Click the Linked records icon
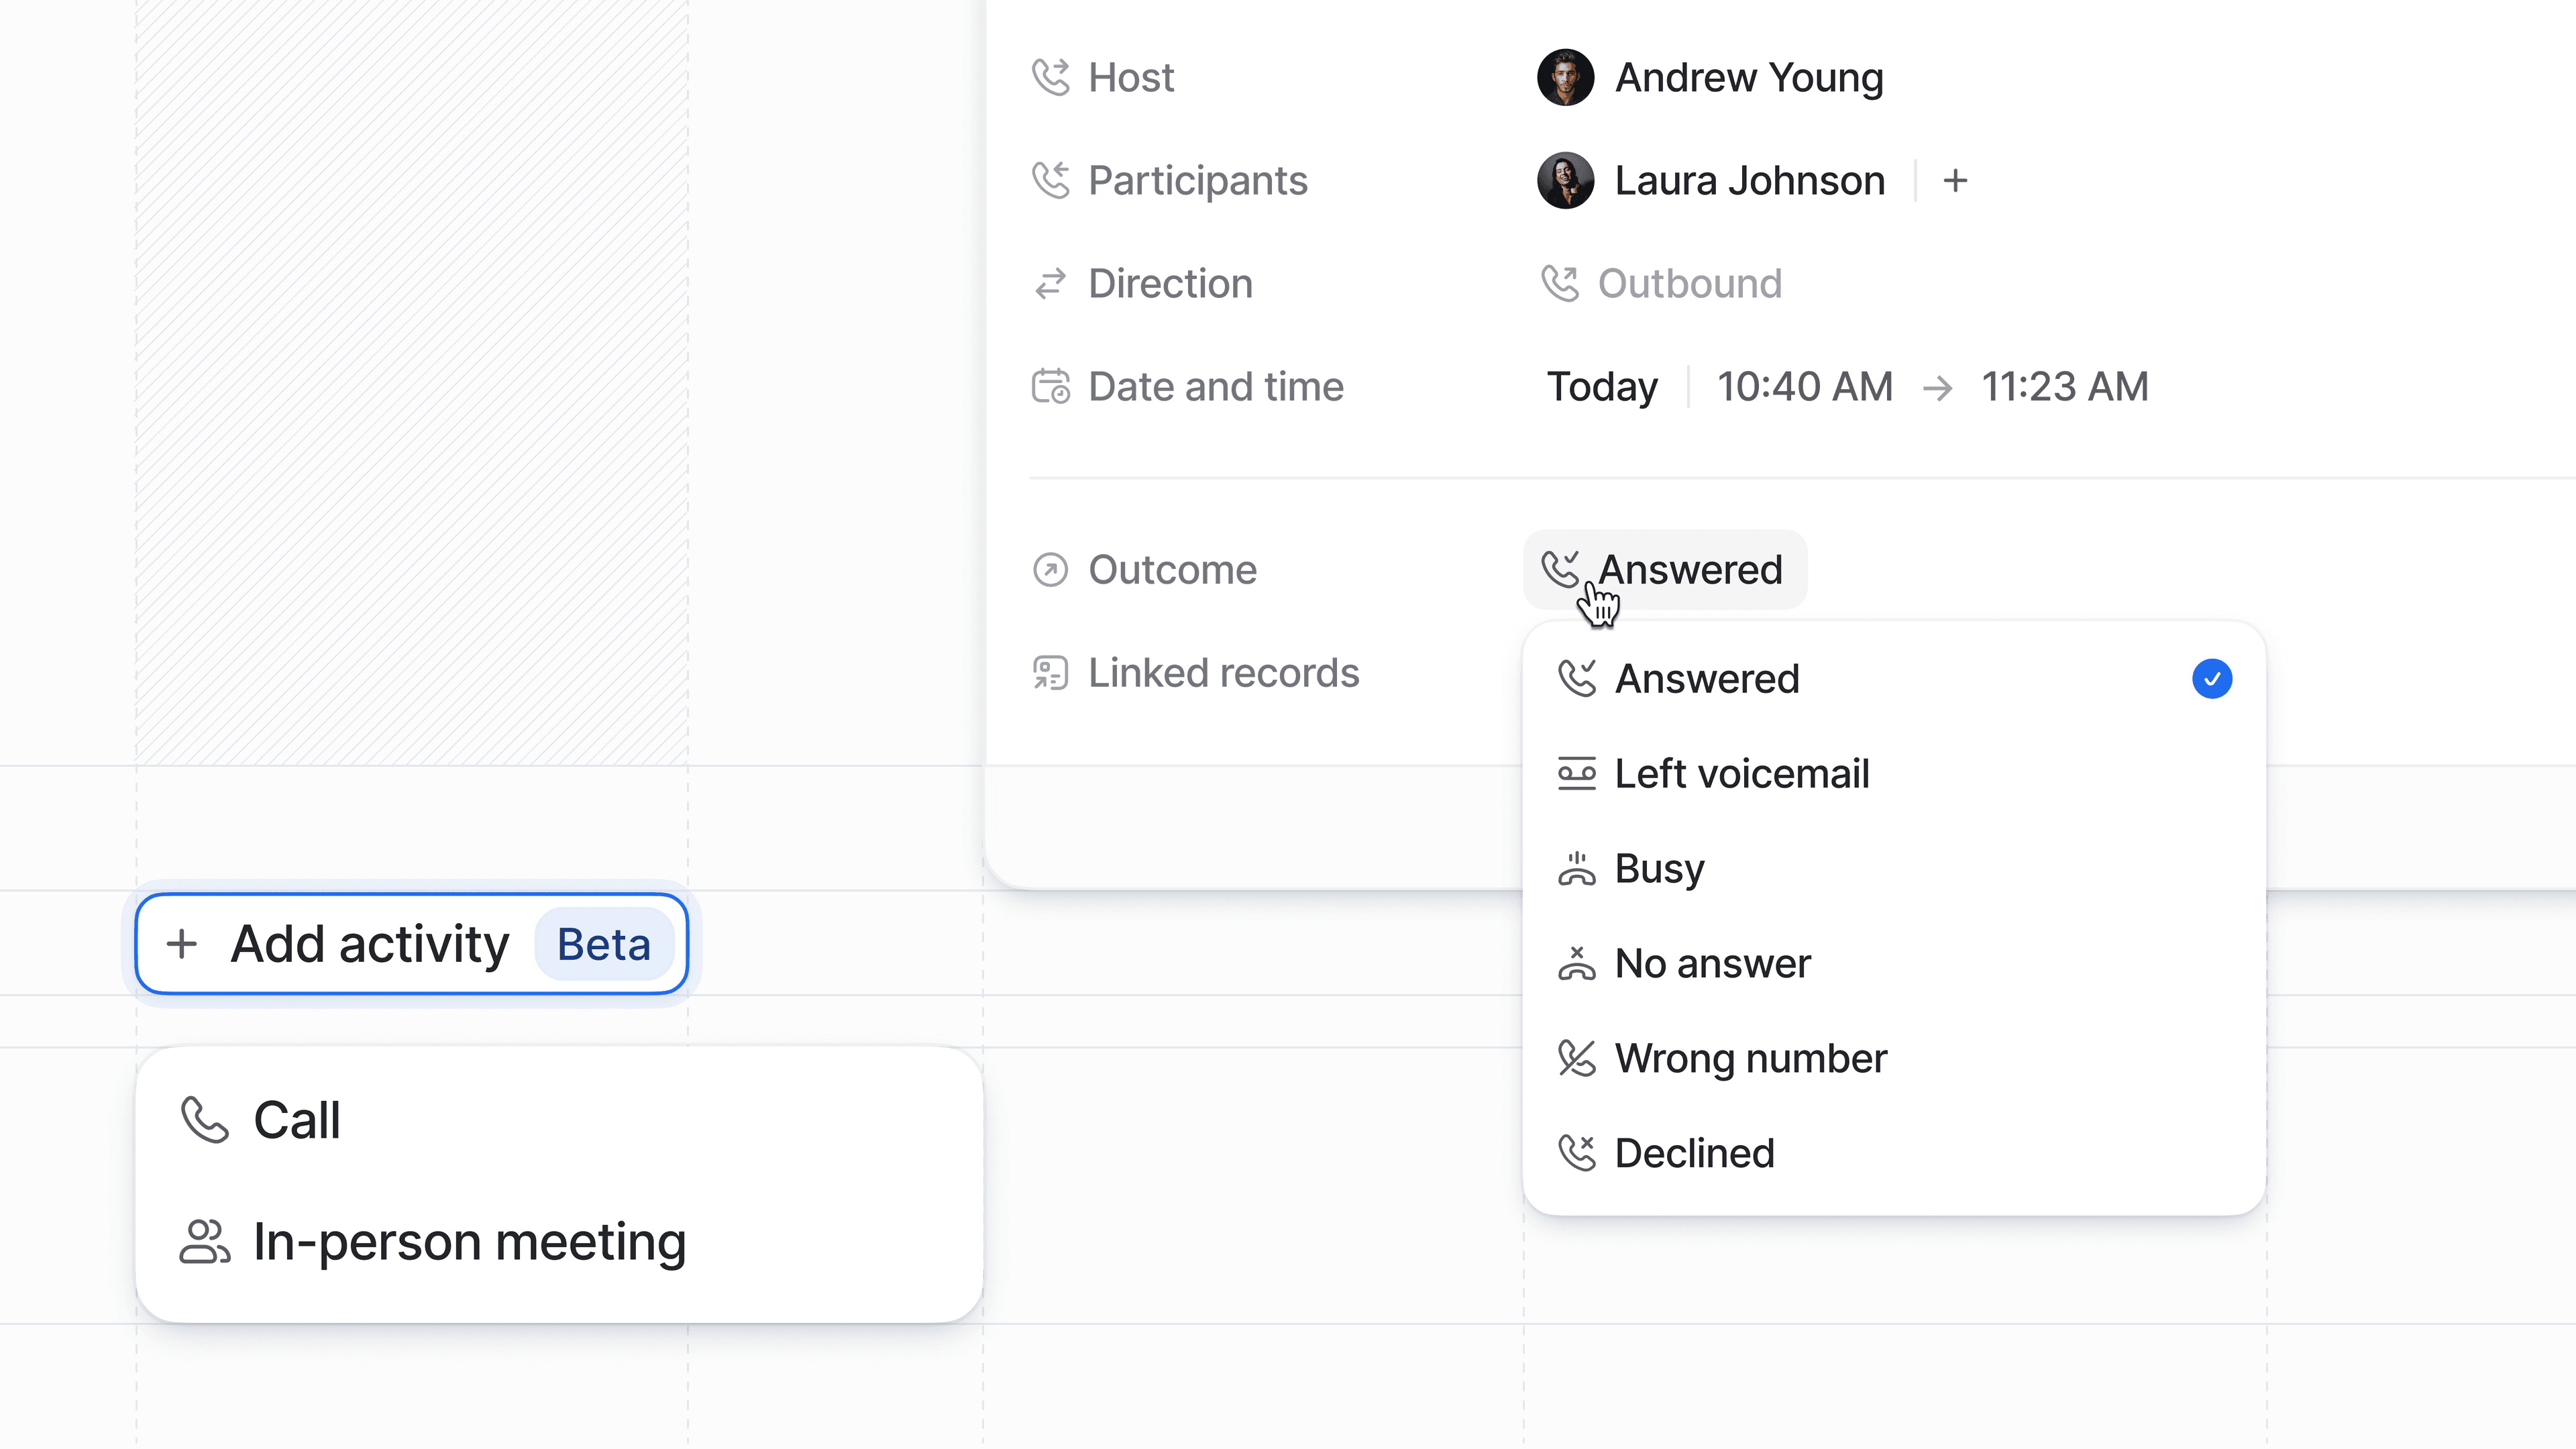This screenshot has width=2576, height=1449. [1050, 673]
